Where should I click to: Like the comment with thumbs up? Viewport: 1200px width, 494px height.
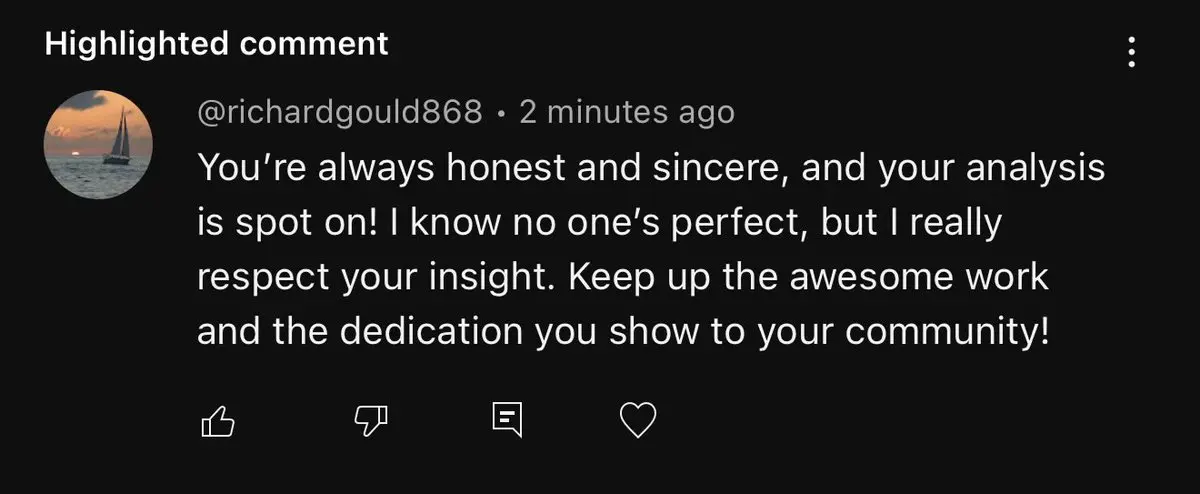pyautogui.click(x=218, y=422)
